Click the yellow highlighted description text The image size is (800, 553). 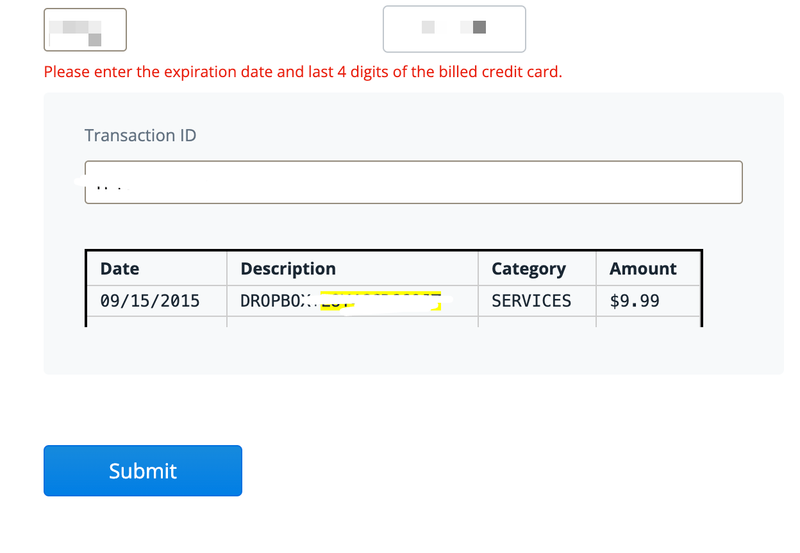(x=380, y=301)
